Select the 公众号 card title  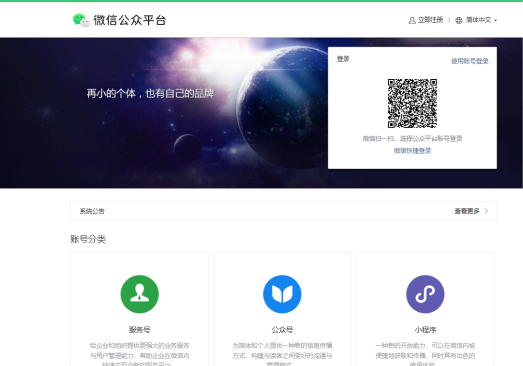click(x=282, y=330)
